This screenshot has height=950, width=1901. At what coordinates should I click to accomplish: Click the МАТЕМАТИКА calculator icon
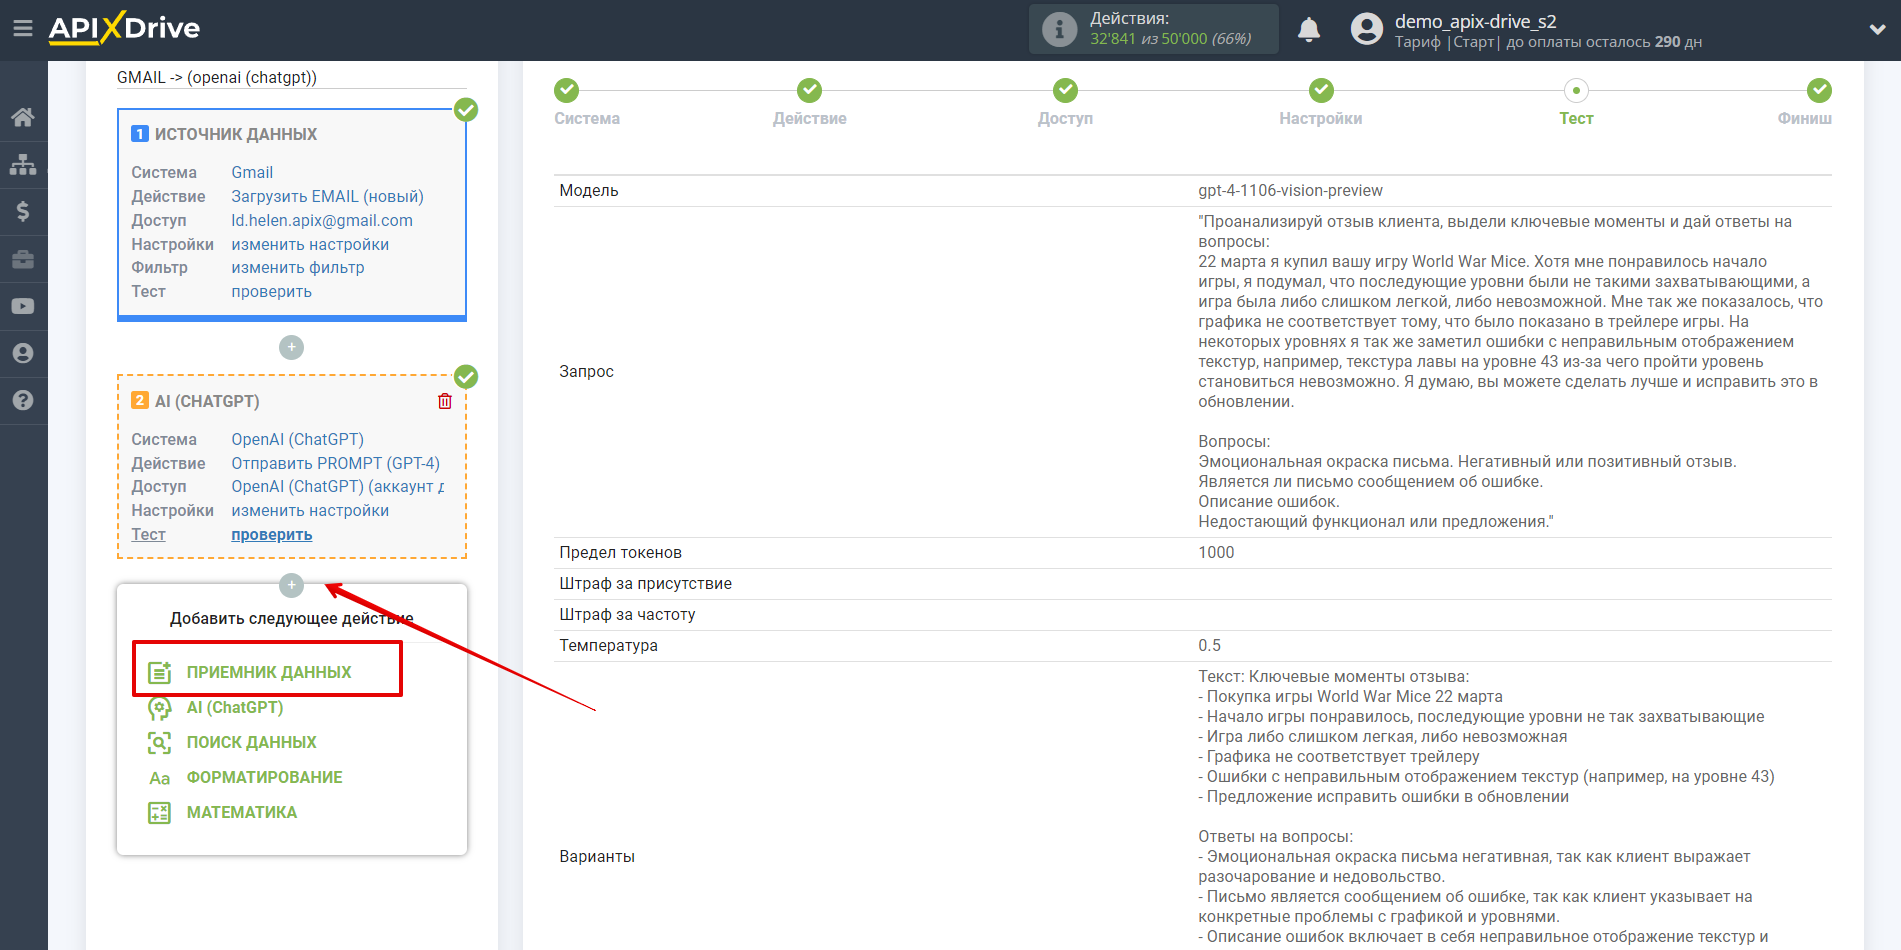160,813
